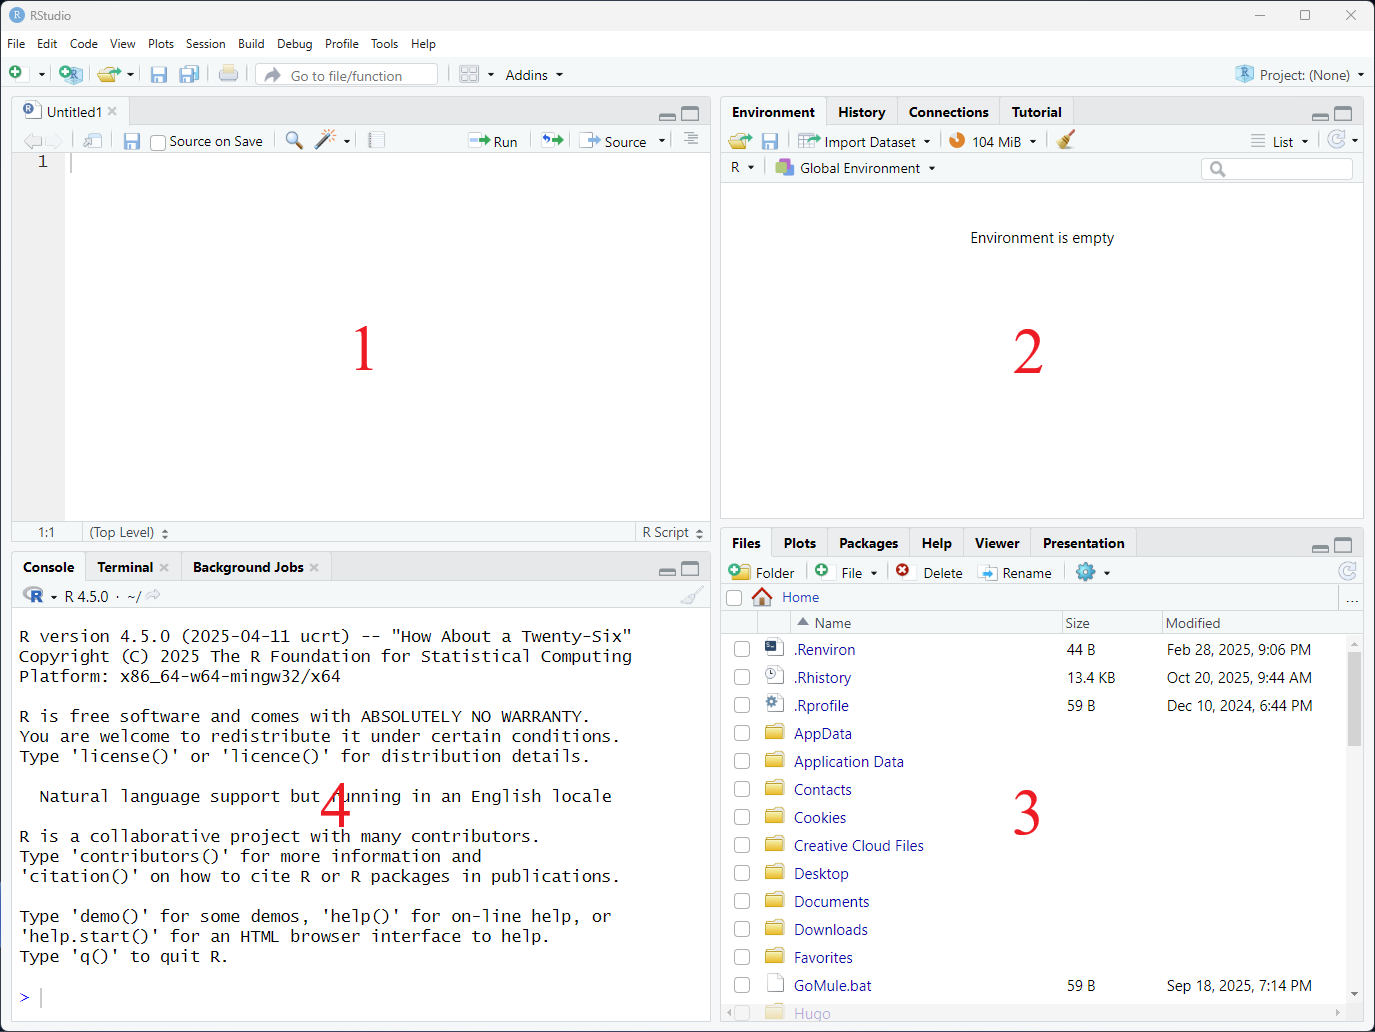Click inside the Go to file/function field
The width and height of the screenshot is (1375, 1032).
345,74
